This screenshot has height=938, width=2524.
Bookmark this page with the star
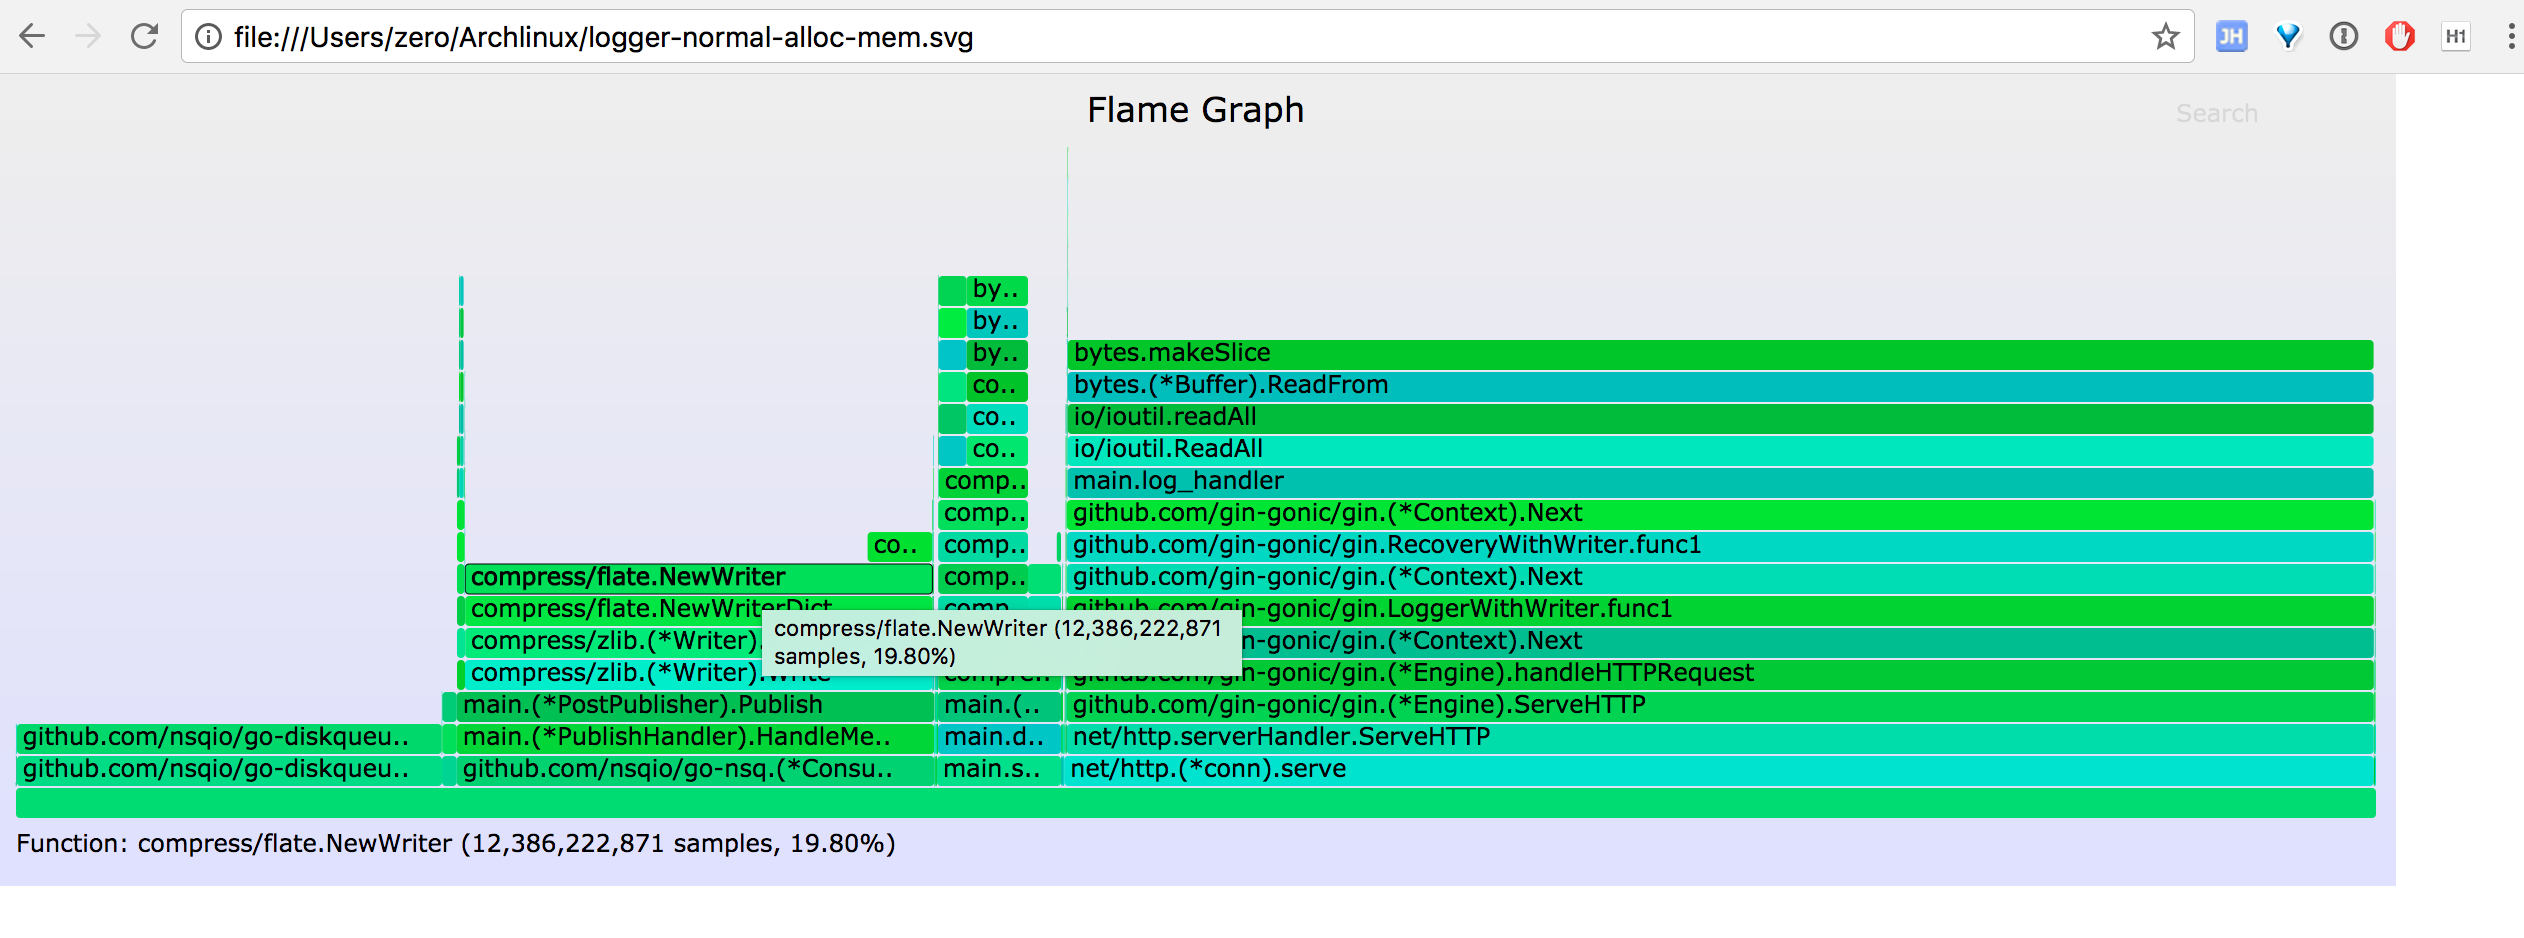point(2165,37)
